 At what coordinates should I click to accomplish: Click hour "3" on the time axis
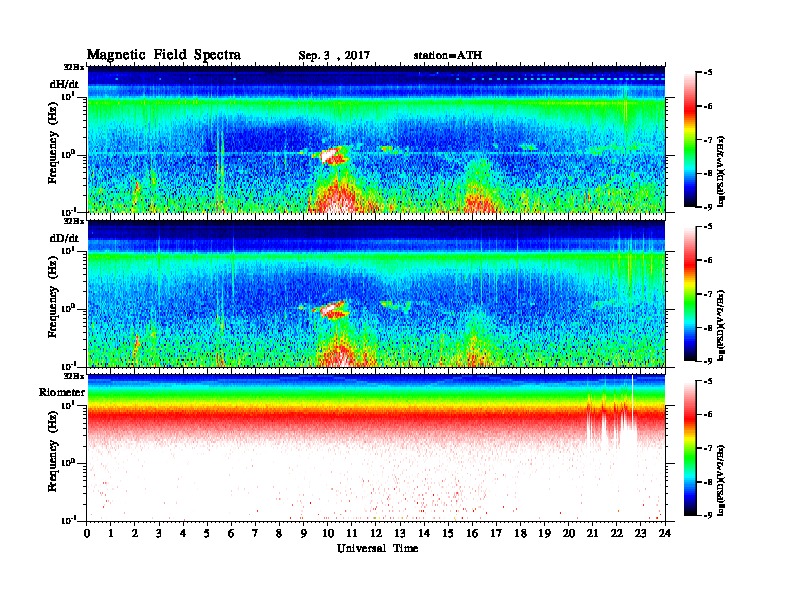pos(159,534)
